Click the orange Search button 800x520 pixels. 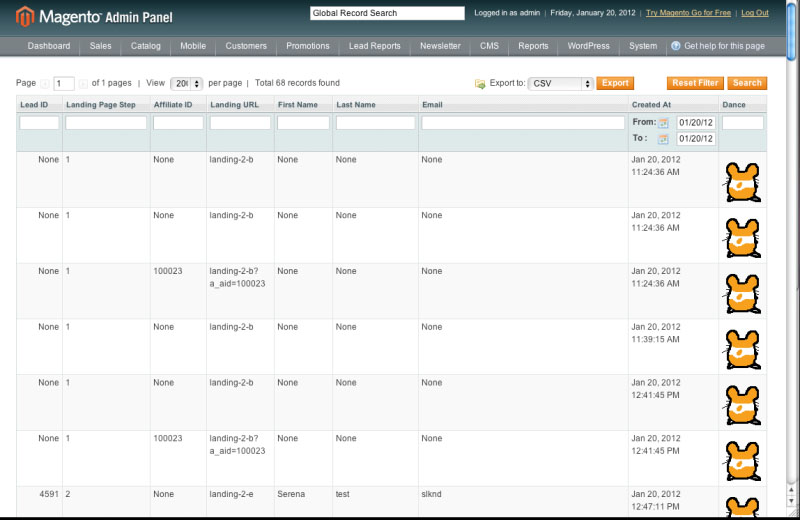coord(746,83)
